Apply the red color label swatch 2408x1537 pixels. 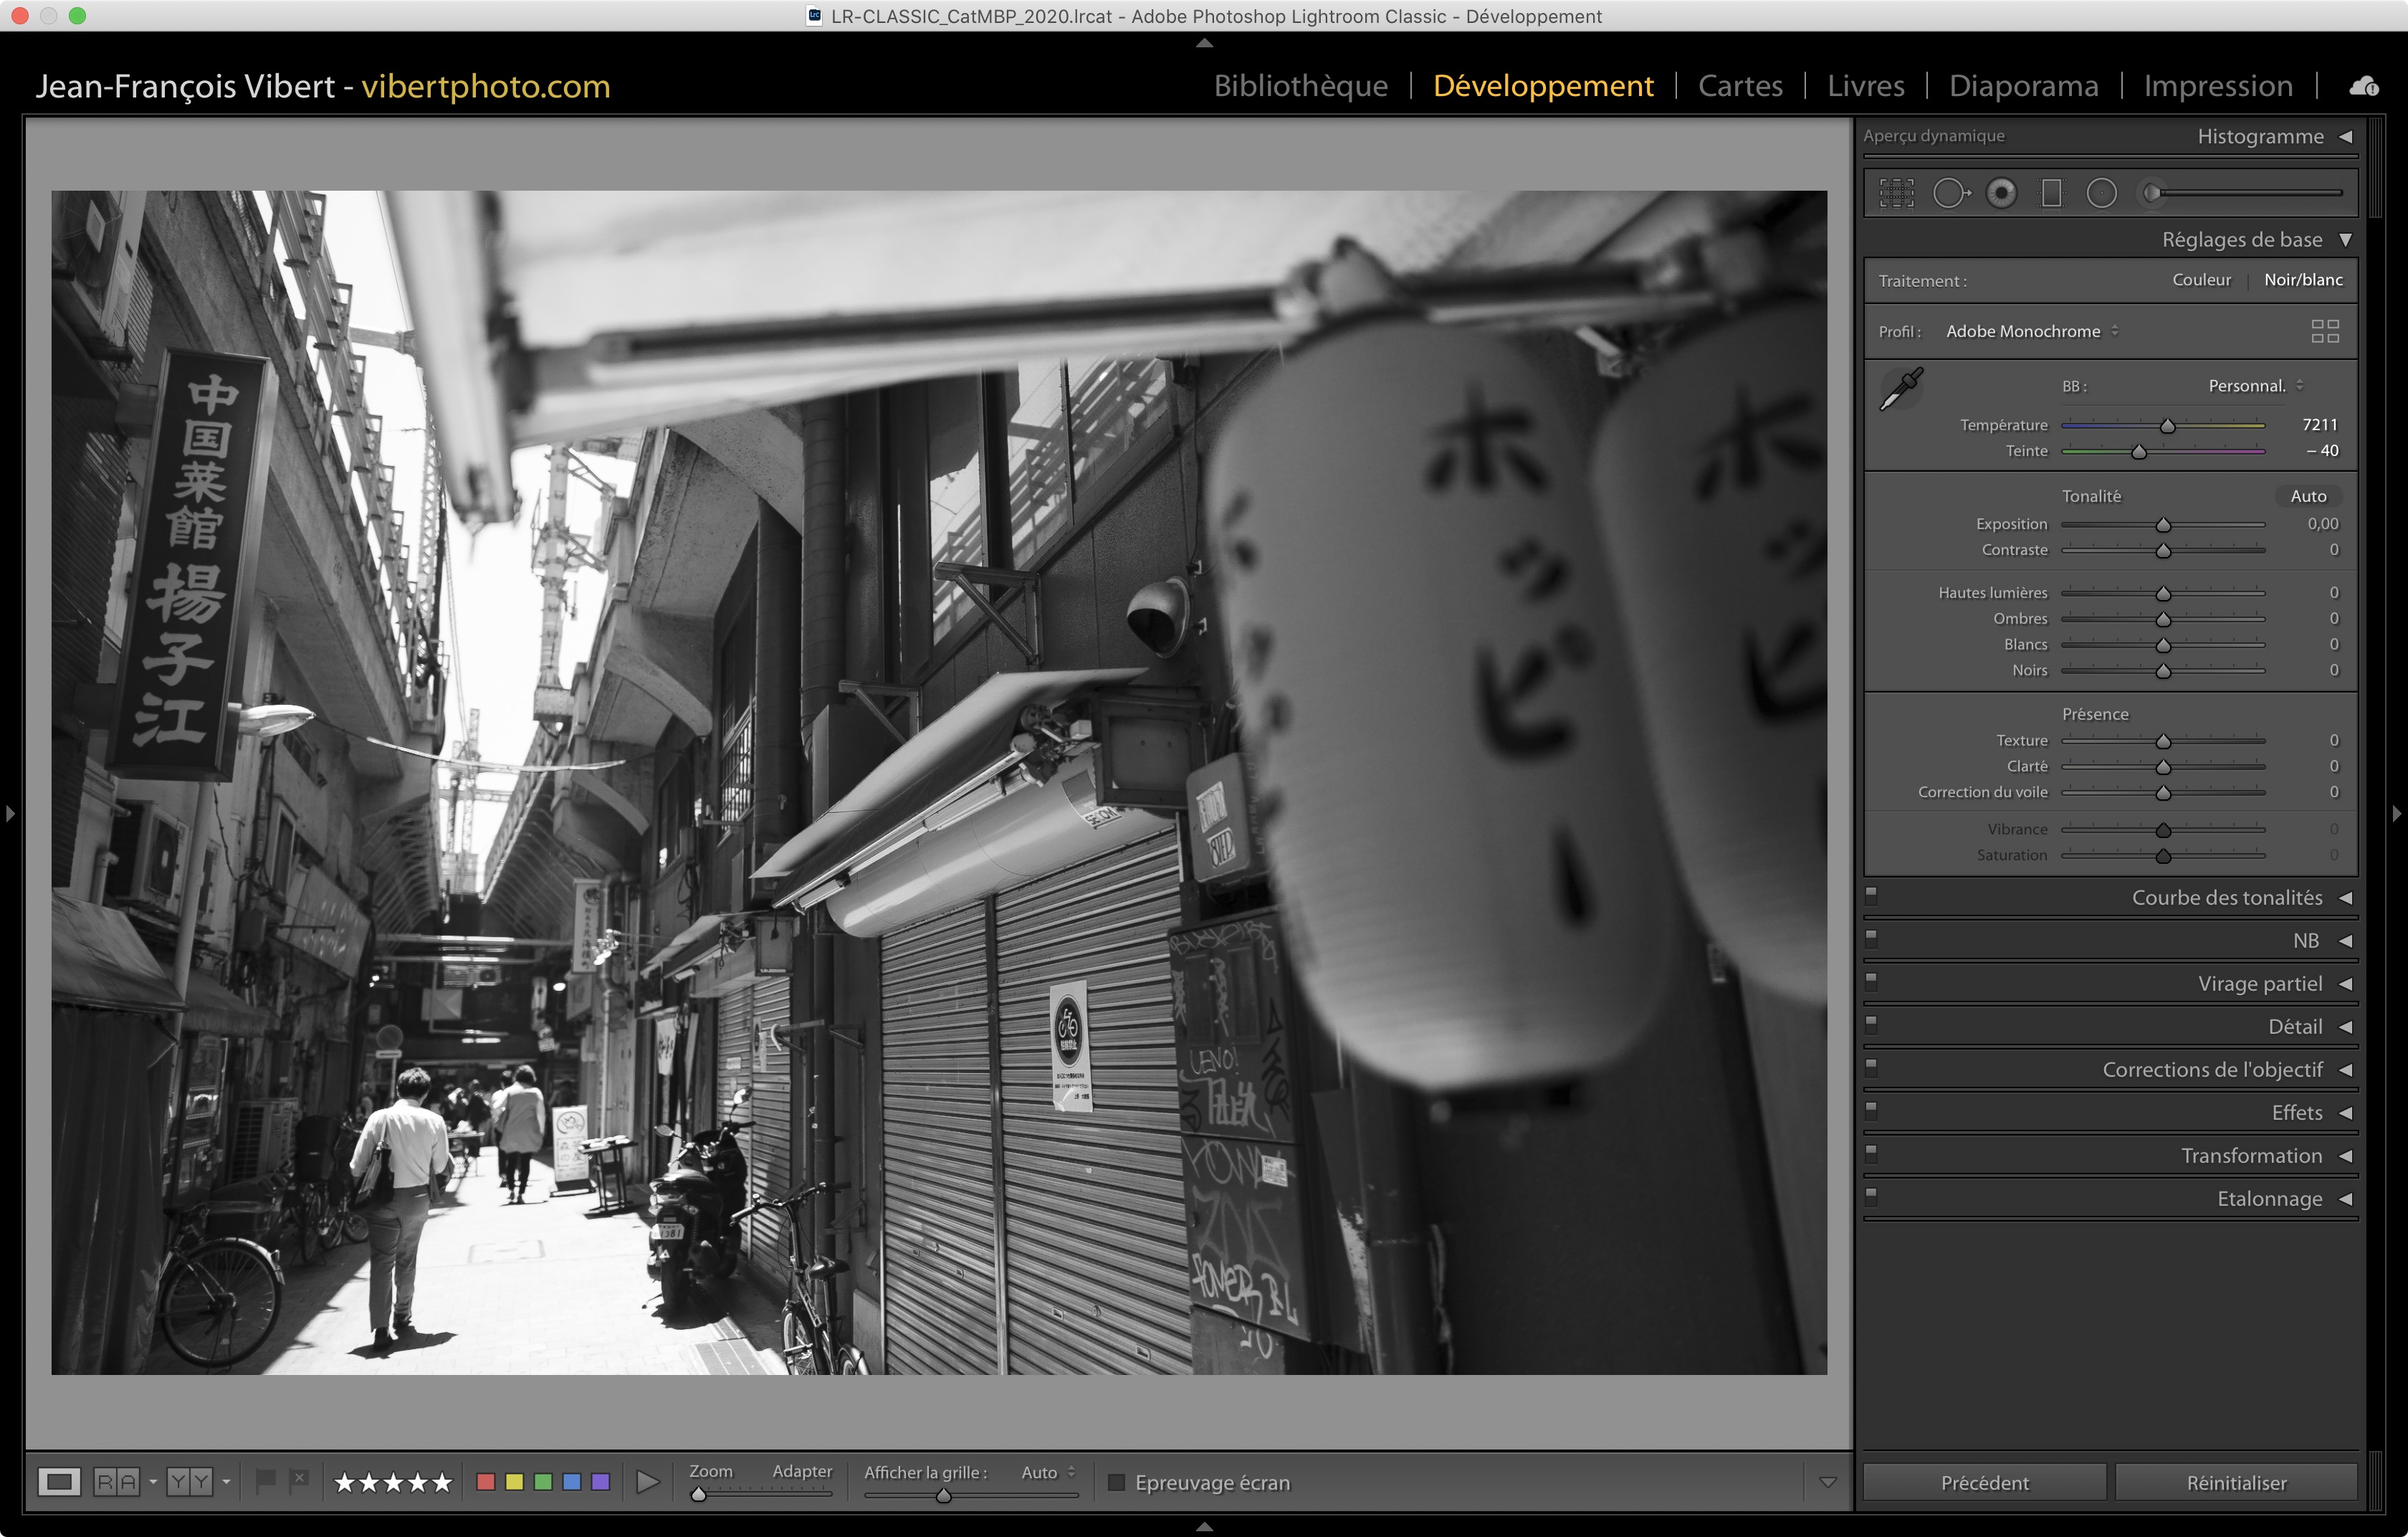(486, 1482)
